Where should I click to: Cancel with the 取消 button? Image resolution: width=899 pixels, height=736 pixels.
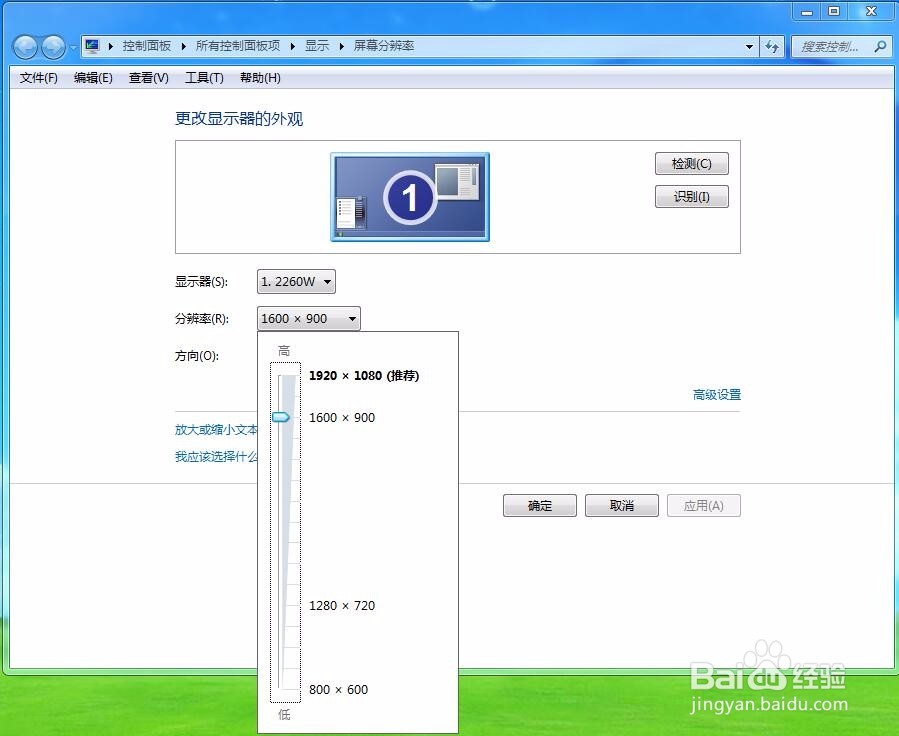point(622,506)
